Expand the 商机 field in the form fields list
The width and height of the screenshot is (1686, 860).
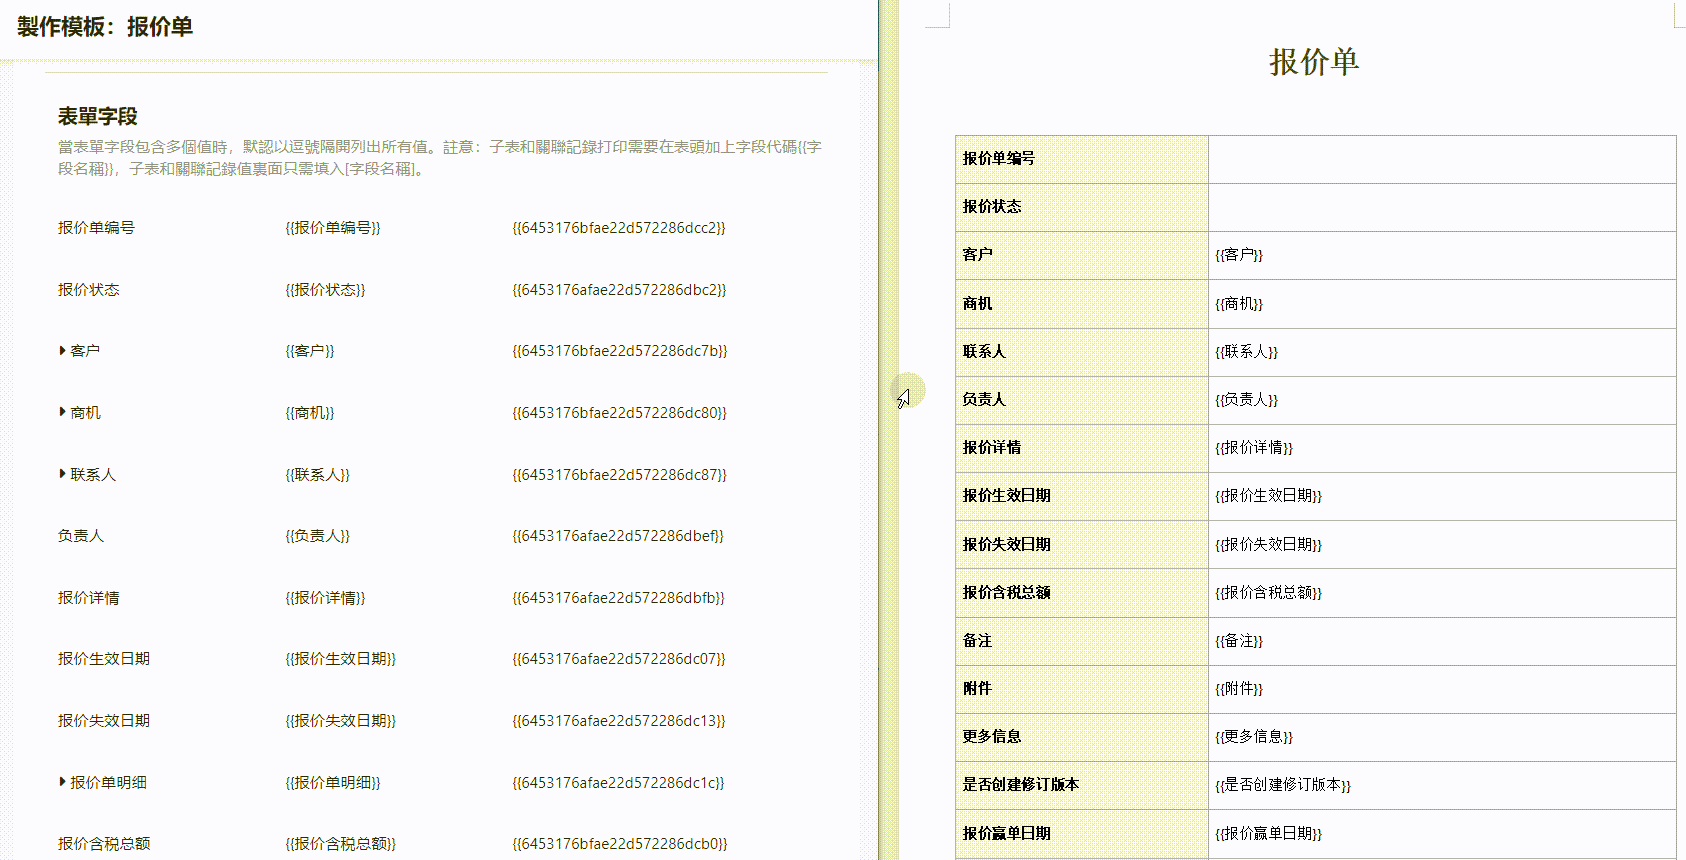pyautogui.click(x=63, y=412)
